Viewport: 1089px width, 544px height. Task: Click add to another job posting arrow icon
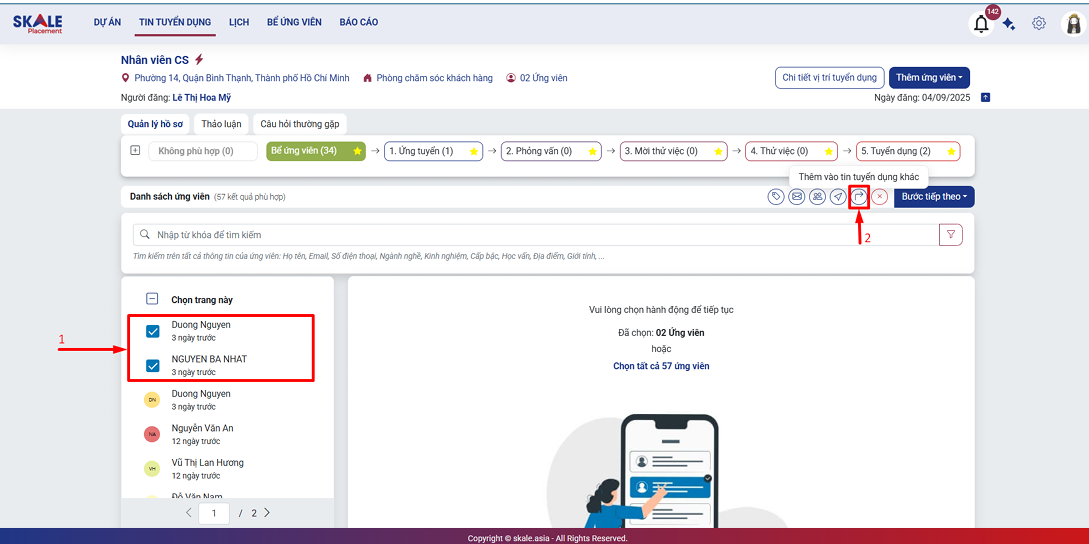858,197
